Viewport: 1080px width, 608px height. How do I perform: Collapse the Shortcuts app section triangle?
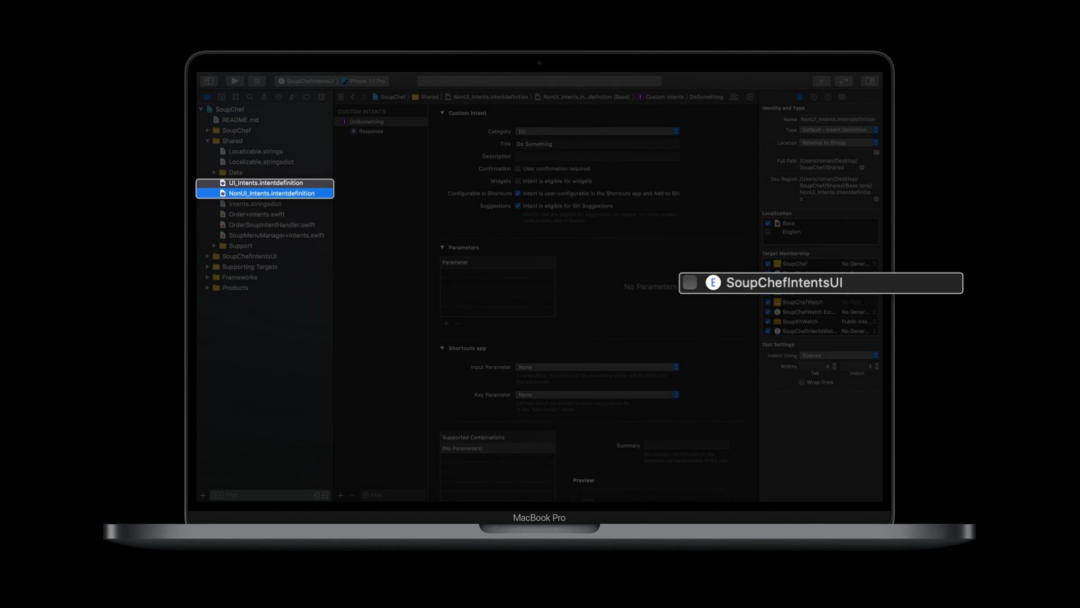point(442,348)
